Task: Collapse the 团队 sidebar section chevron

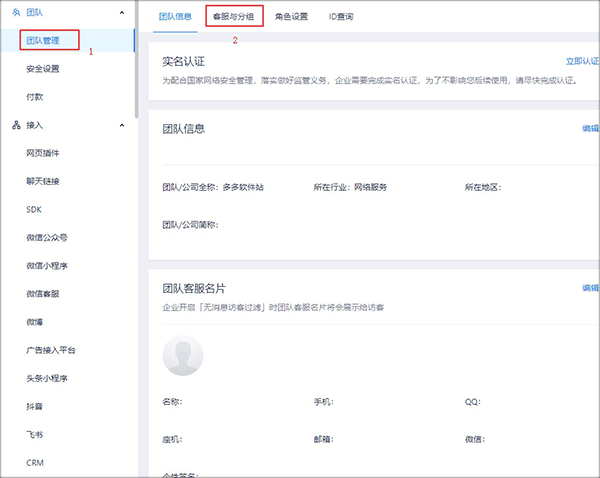Action: 122,12
